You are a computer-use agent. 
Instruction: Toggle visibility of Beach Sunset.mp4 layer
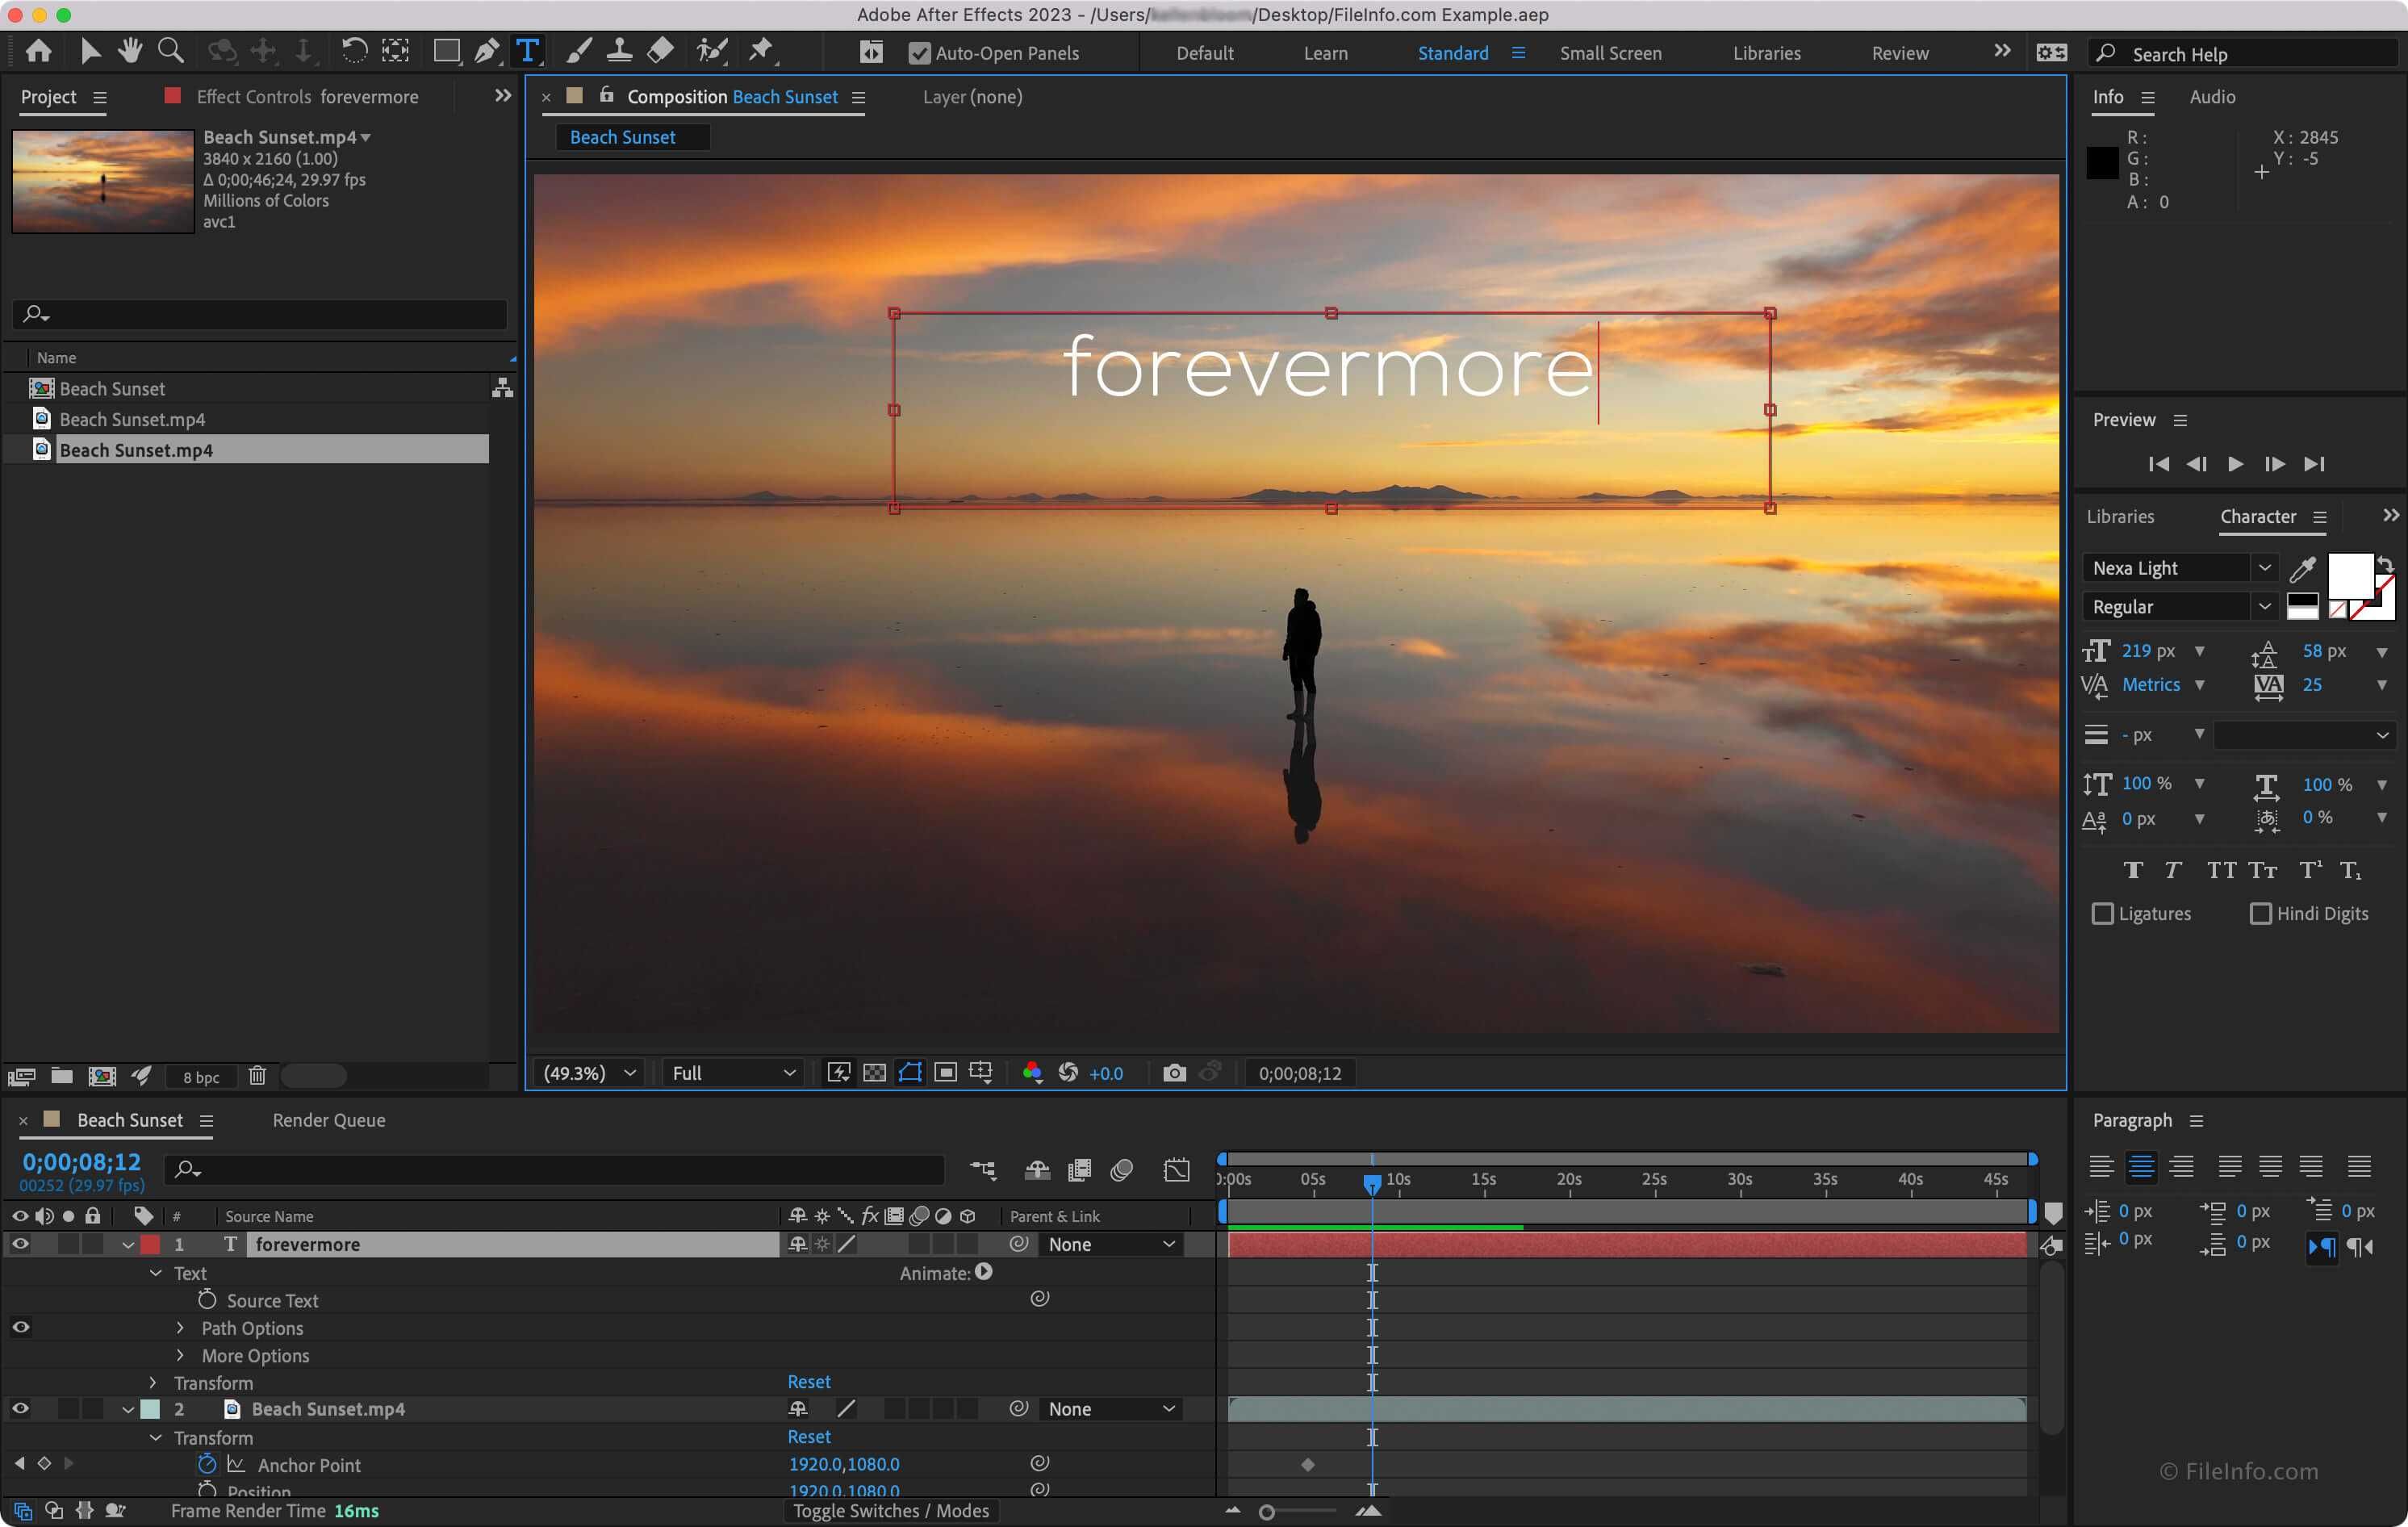click(19, 1408)
